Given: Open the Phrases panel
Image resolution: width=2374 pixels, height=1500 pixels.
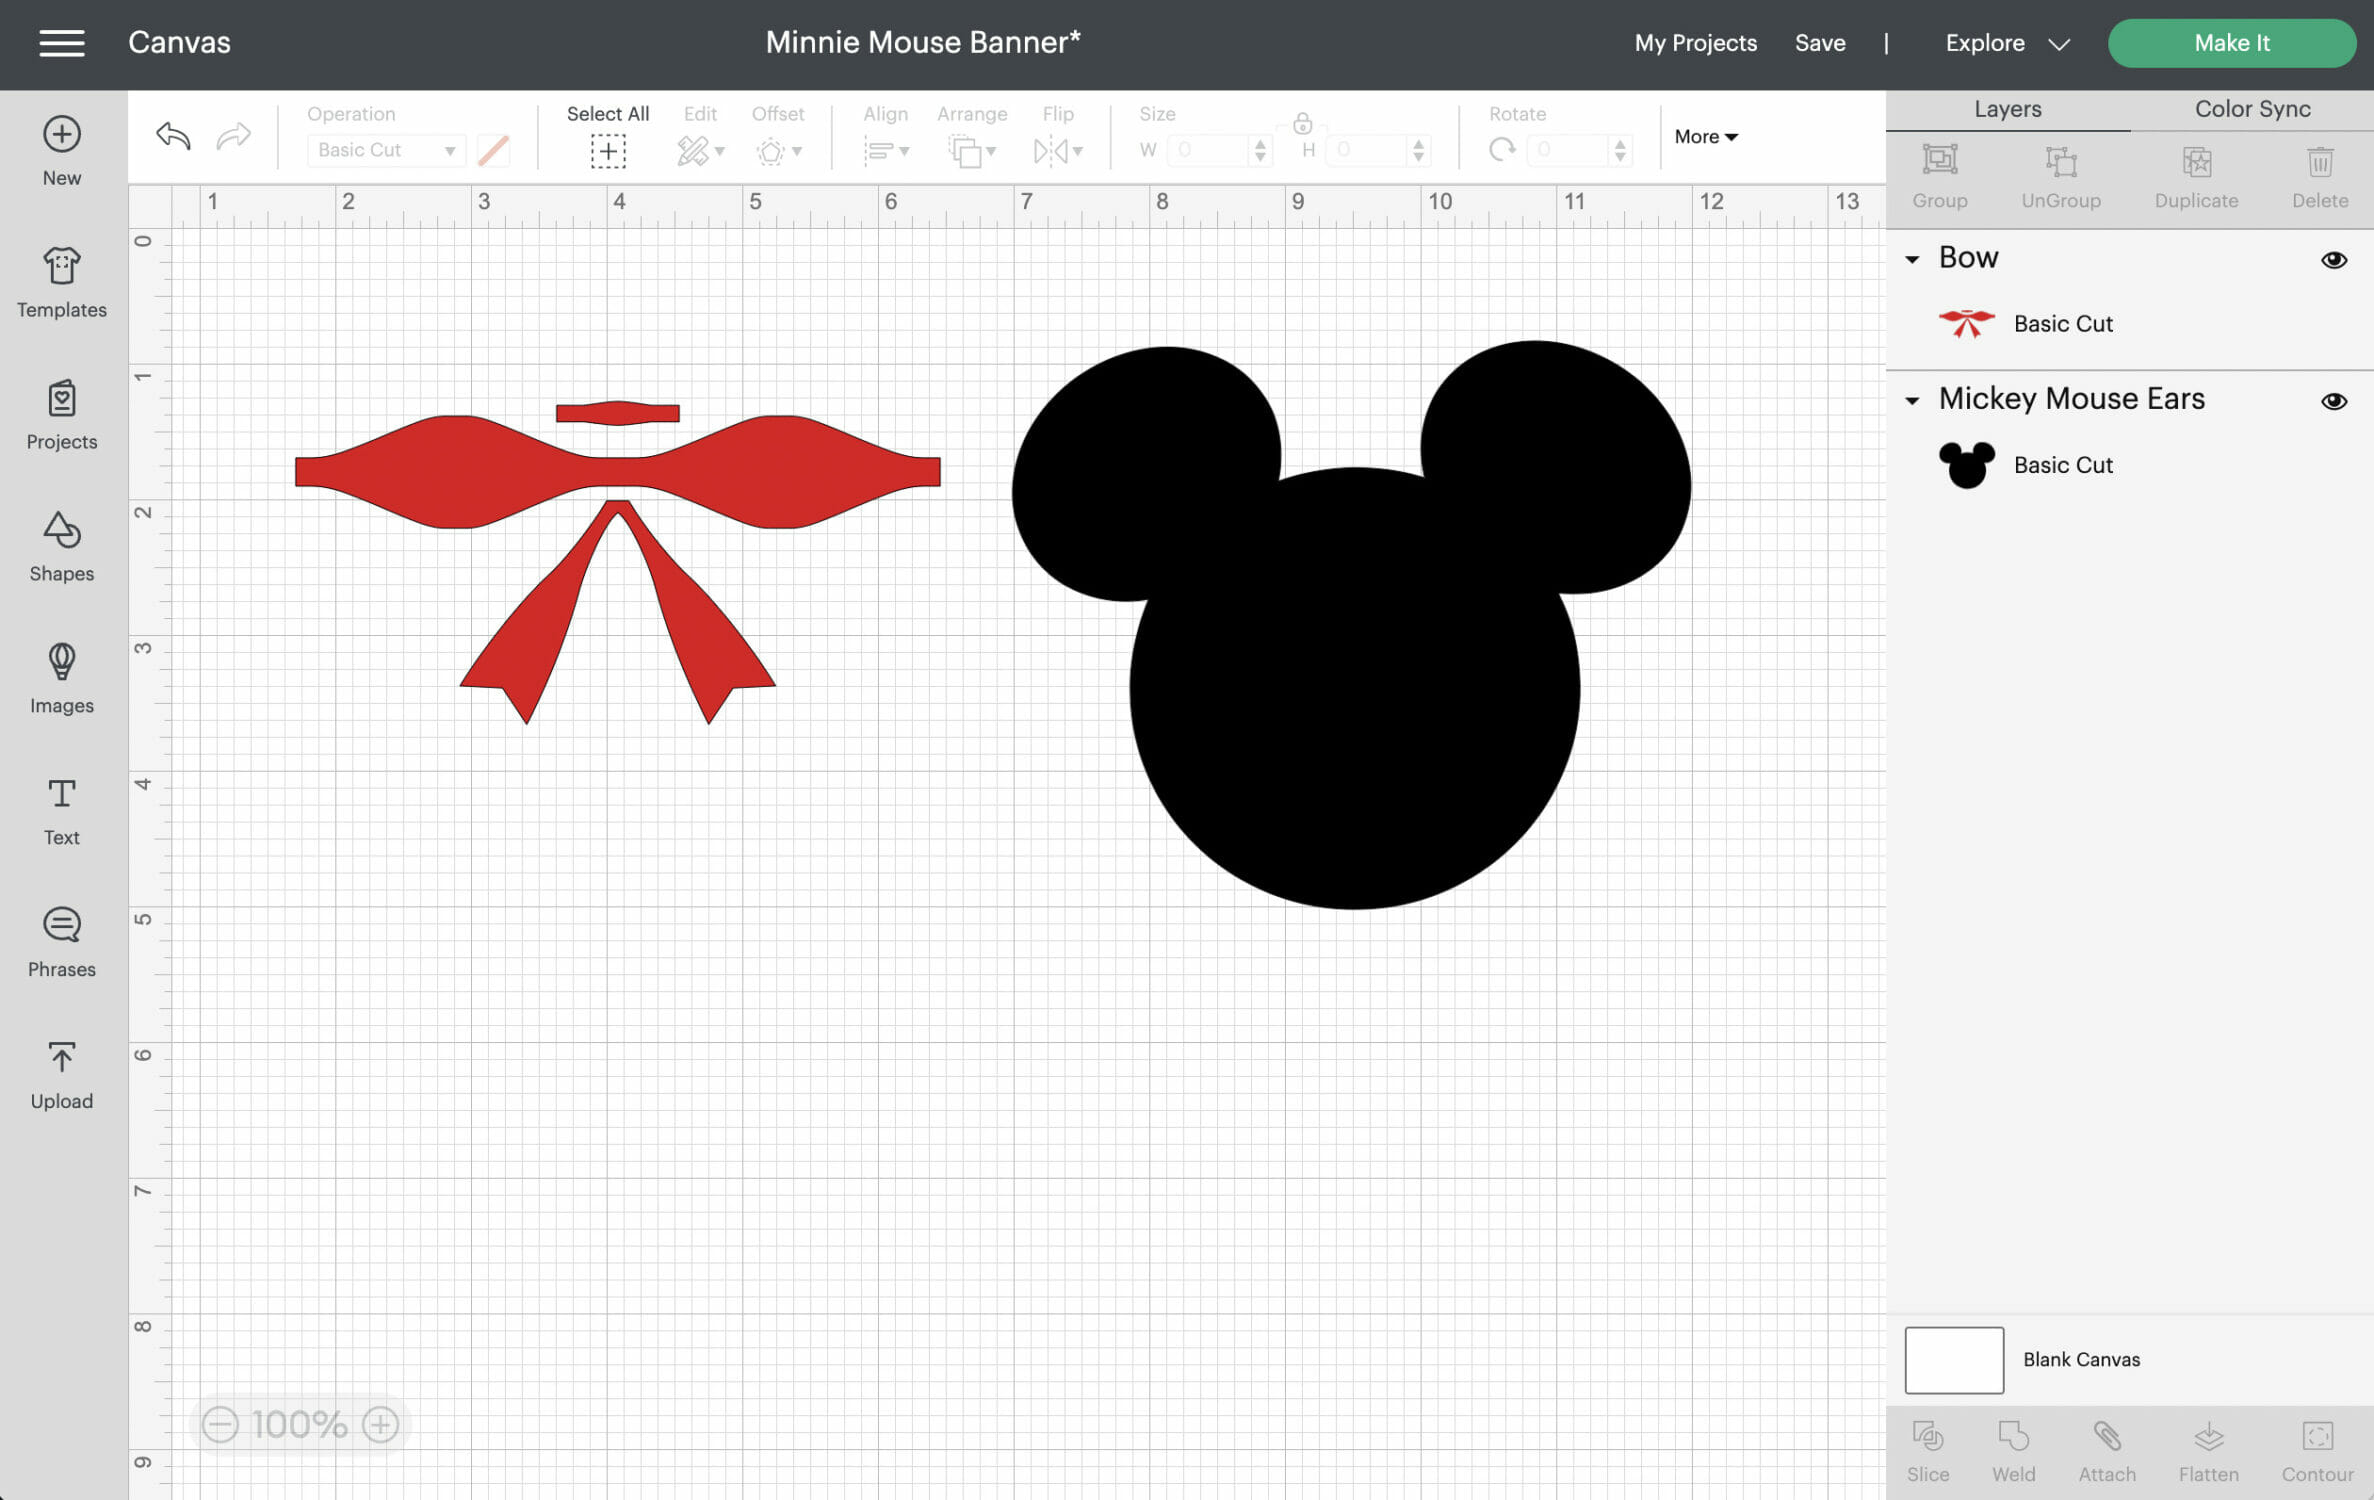Looking at the screenshot, I should click(62, 943).
